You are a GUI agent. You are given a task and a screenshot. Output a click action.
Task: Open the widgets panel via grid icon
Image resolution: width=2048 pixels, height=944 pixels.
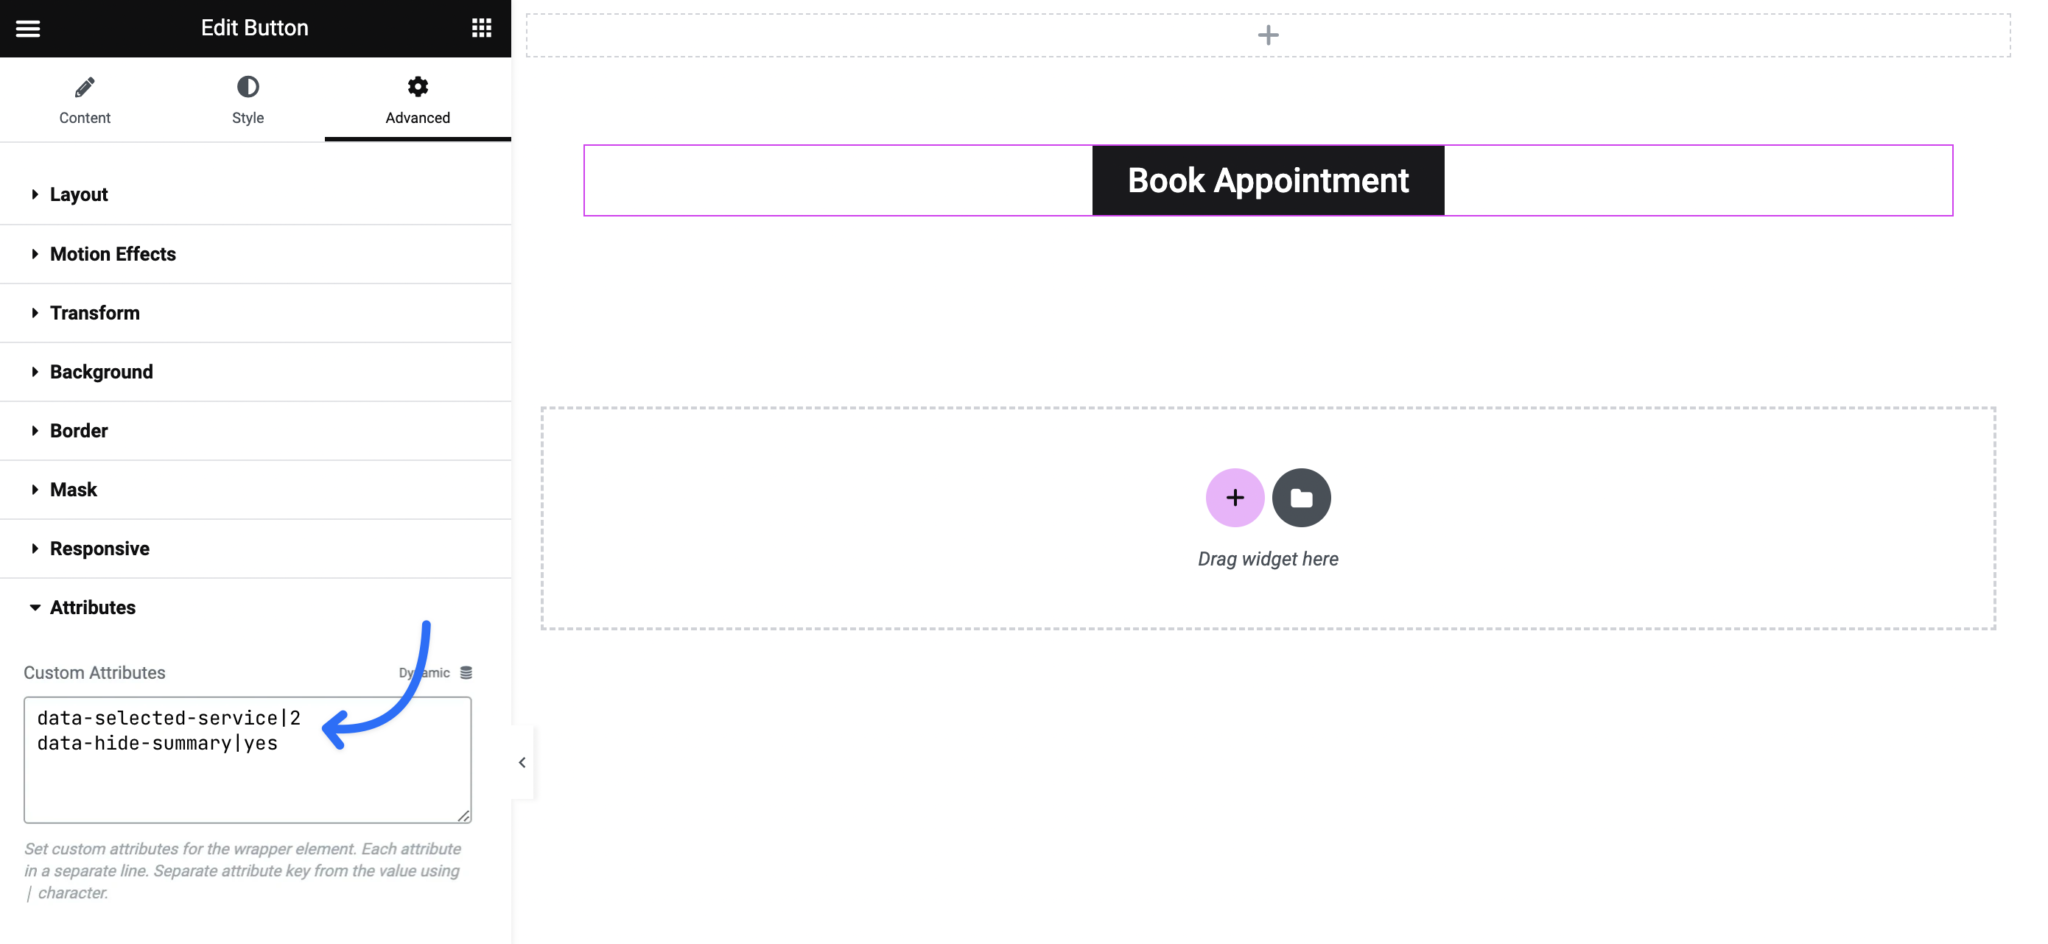click(482, 27)
